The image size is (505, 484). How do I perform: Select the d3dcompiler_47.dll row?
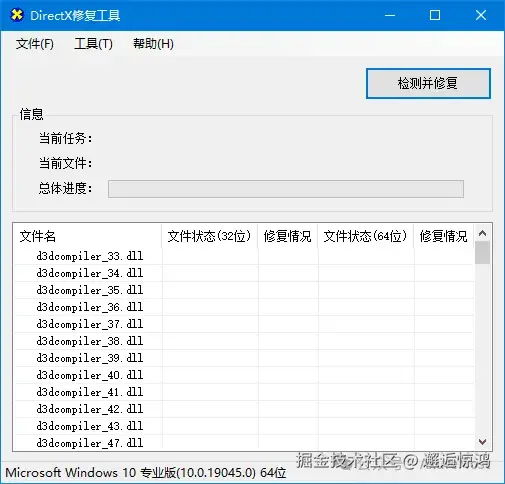(x=244, y=443)
